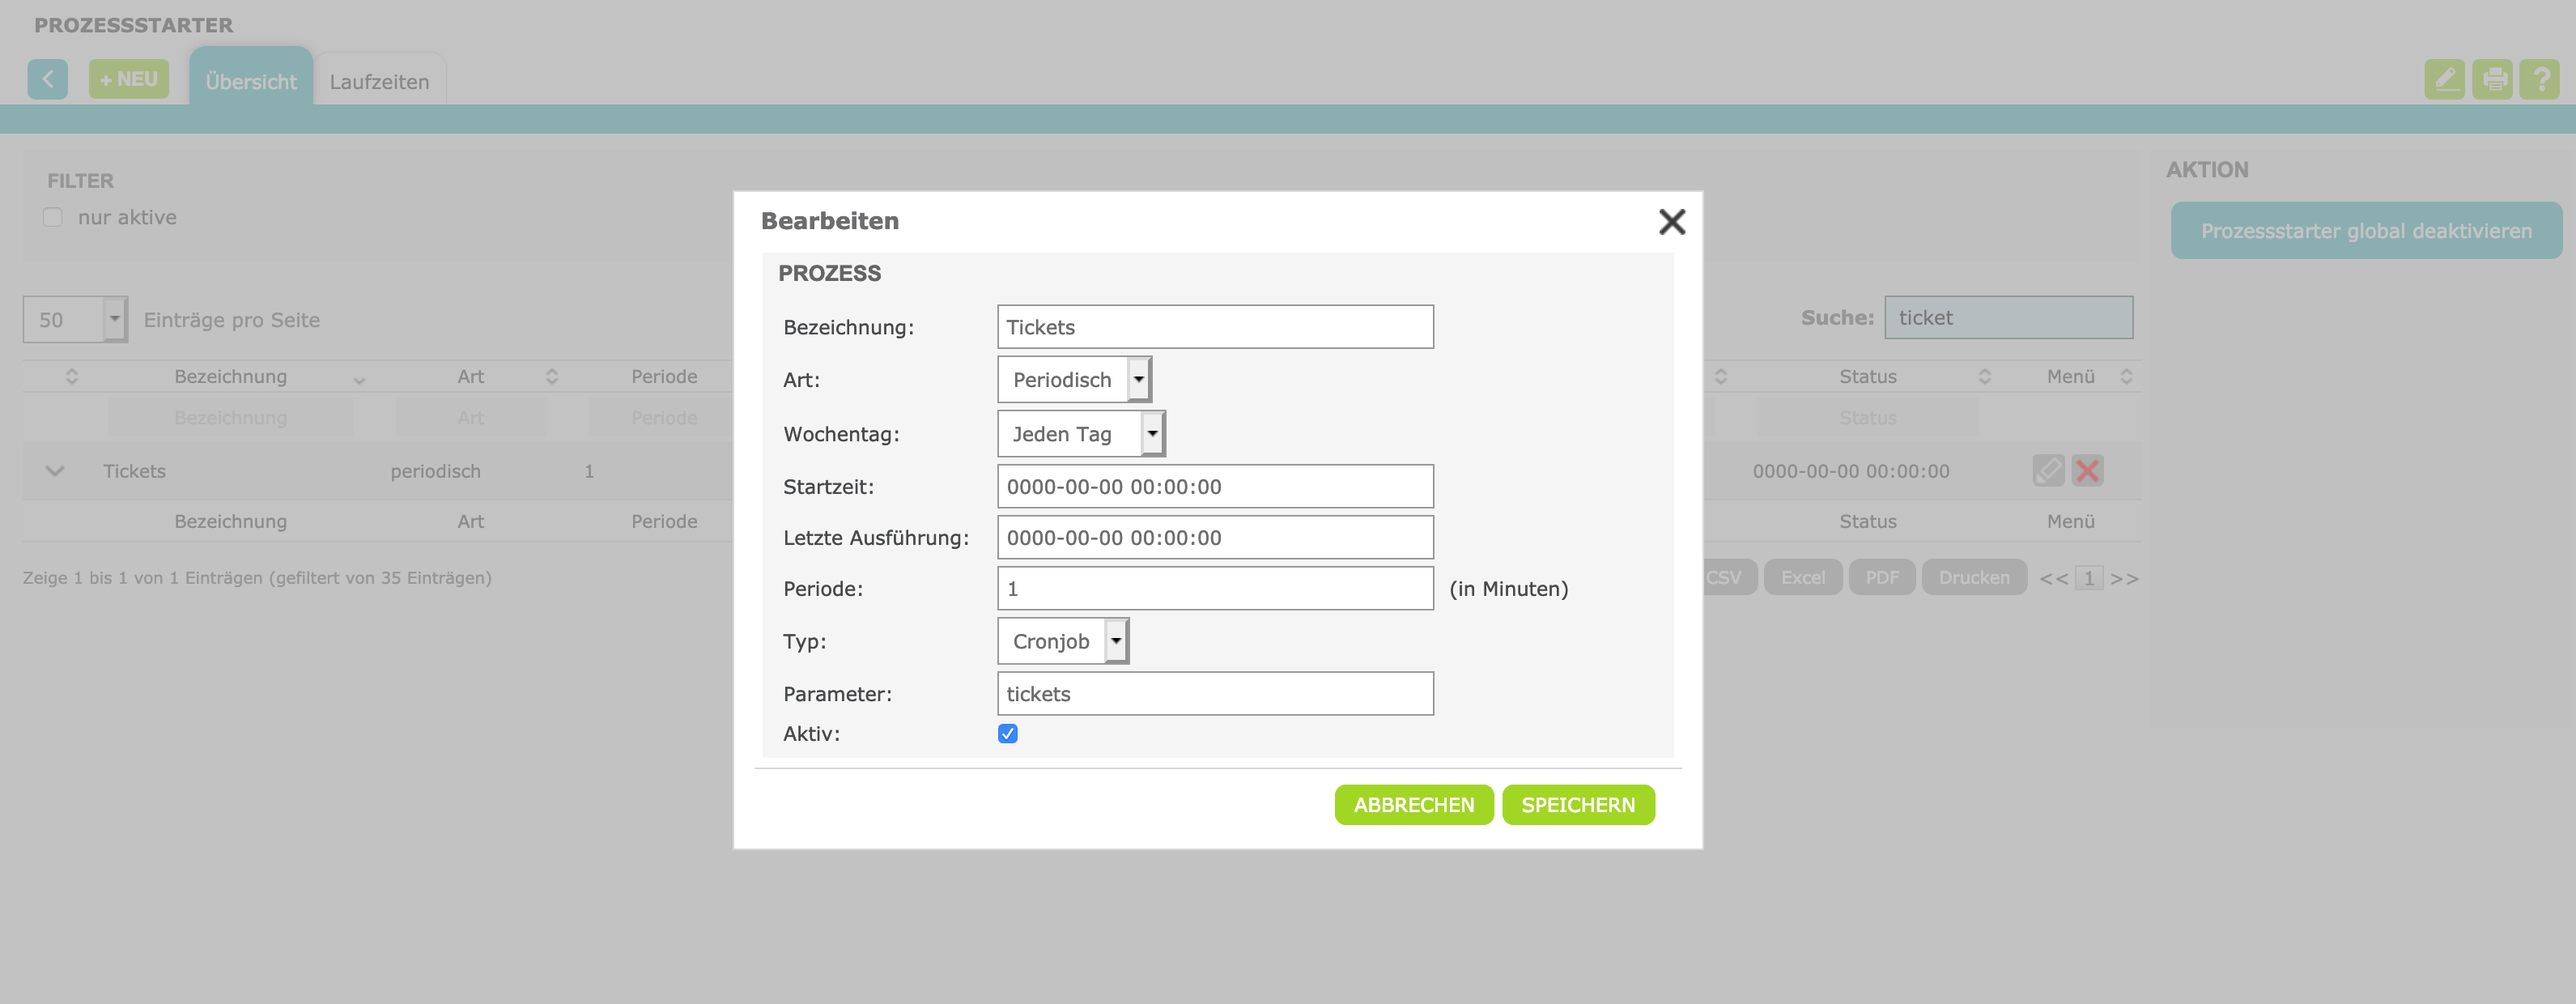
Task: Expand the Tickets row chevron
Action: click(55, 471)
